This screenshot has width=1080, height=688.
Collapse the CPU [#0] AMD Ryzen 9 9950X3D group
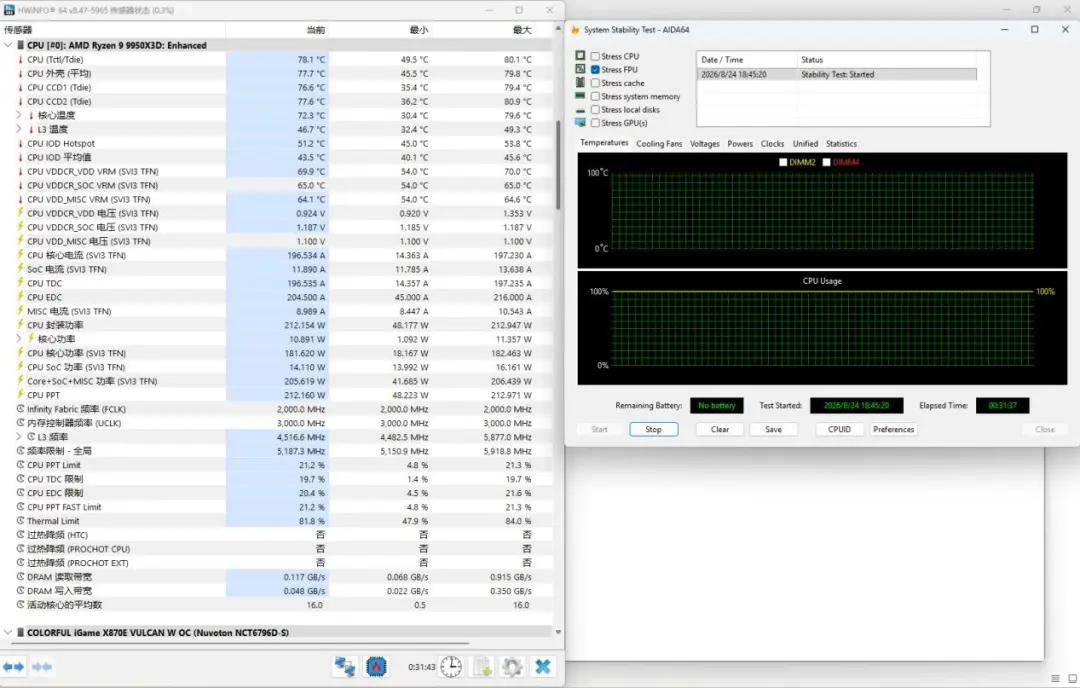[x=8, y=45]
